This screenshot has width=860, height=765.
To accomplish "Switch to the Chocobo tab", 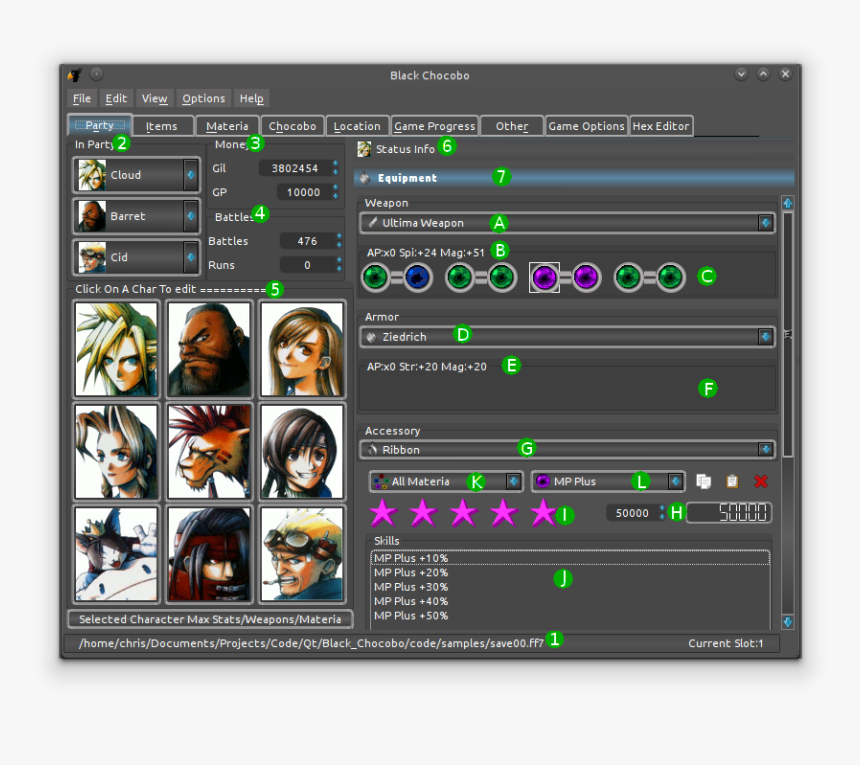I will point(292,126).
